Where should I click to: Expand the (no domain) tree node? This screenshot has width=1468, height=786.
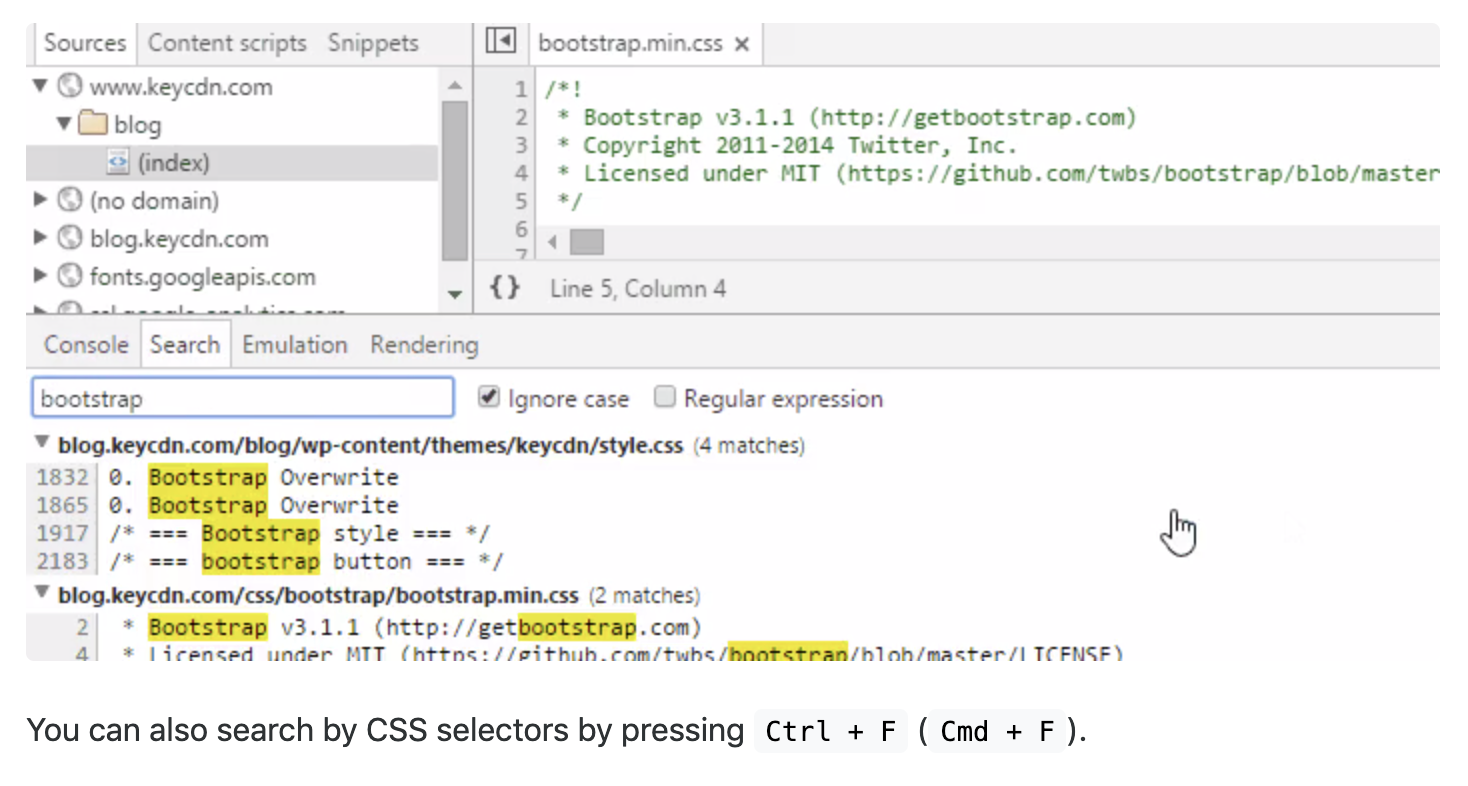pos(40,200)
